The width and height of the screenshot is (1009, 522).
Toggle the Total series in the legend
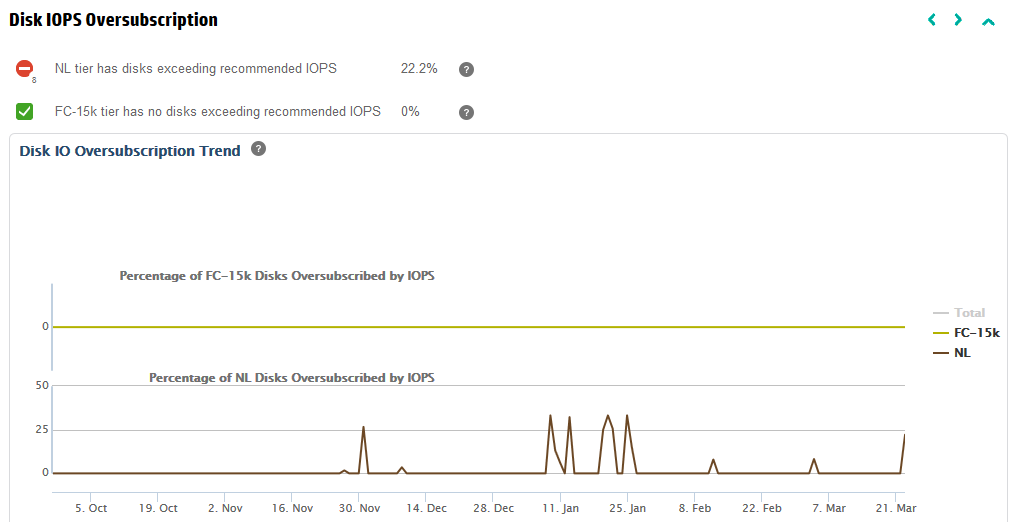pos(968,313)
